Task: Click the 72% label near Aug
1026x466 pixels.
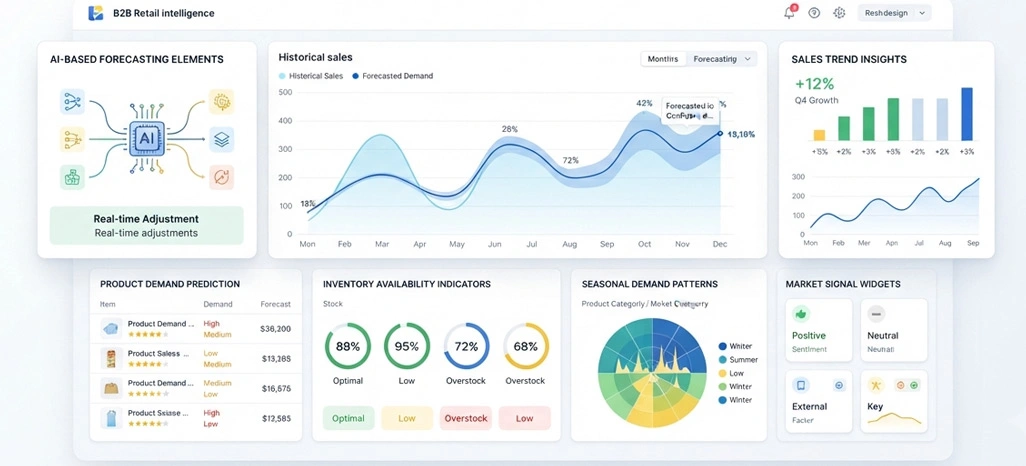Action: 571,160
